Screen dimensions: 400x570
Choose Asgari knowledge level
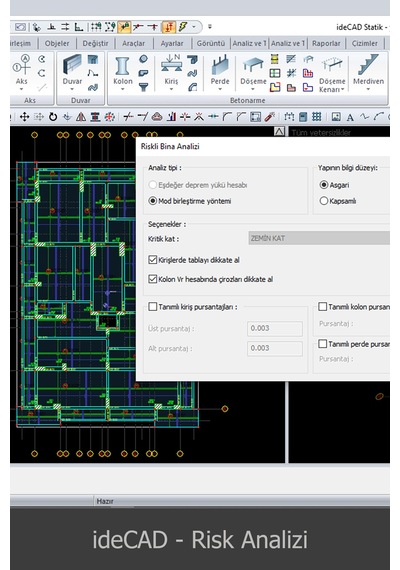tap(323, 185)
